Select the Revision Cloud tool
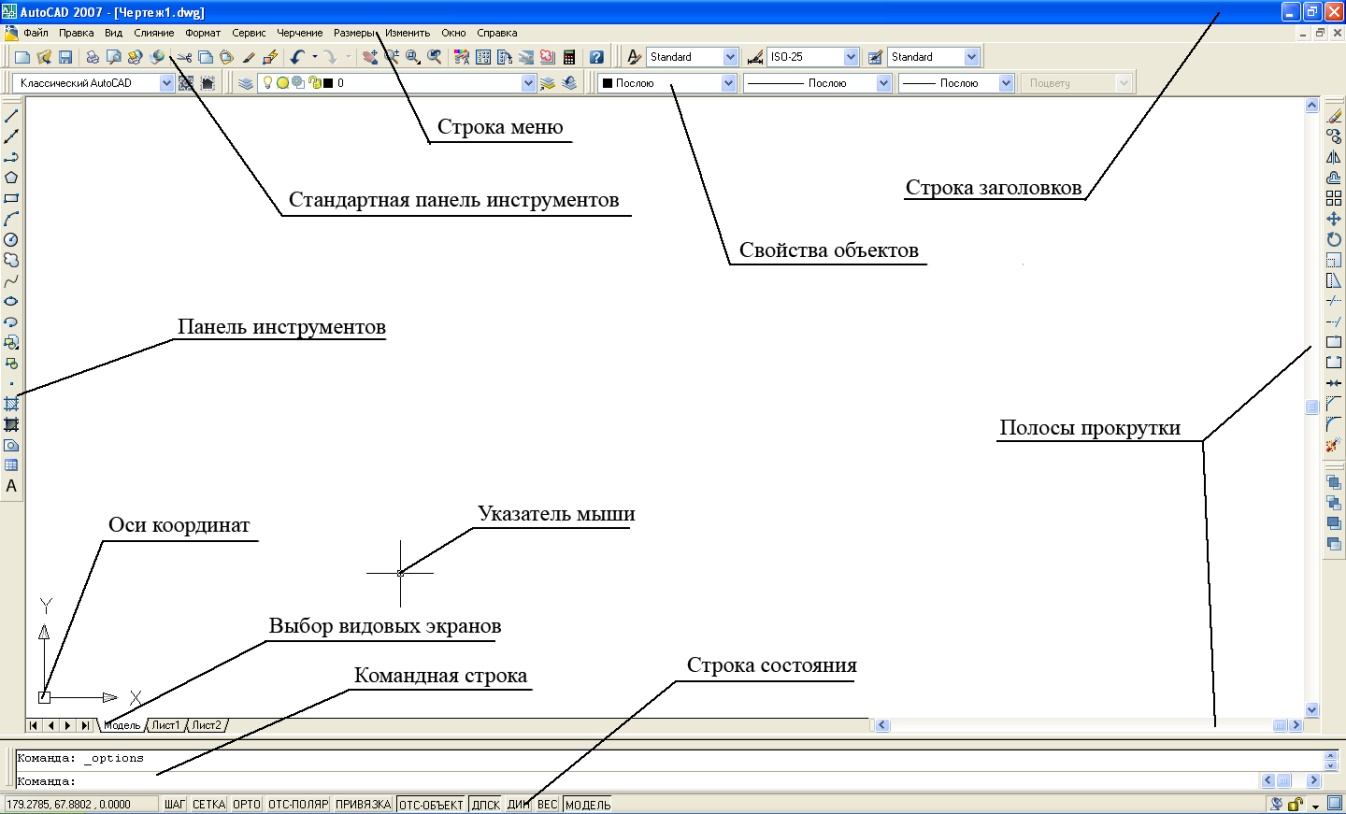The width and height of the screenshot is (1346, 814). coord(12,259)
